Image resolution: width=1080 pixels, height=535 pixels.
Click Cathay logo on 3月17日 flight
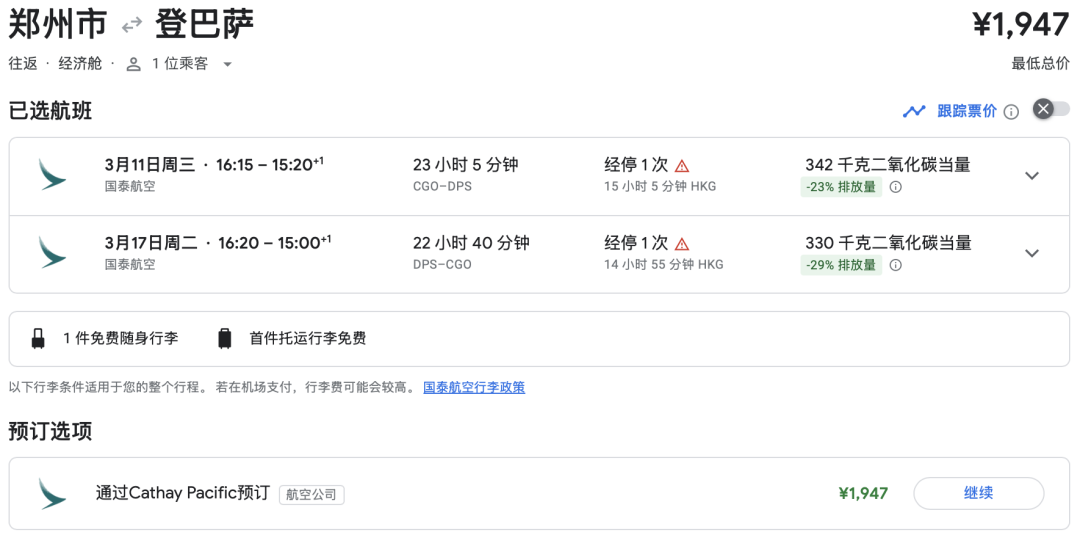[x=52, y=253]
